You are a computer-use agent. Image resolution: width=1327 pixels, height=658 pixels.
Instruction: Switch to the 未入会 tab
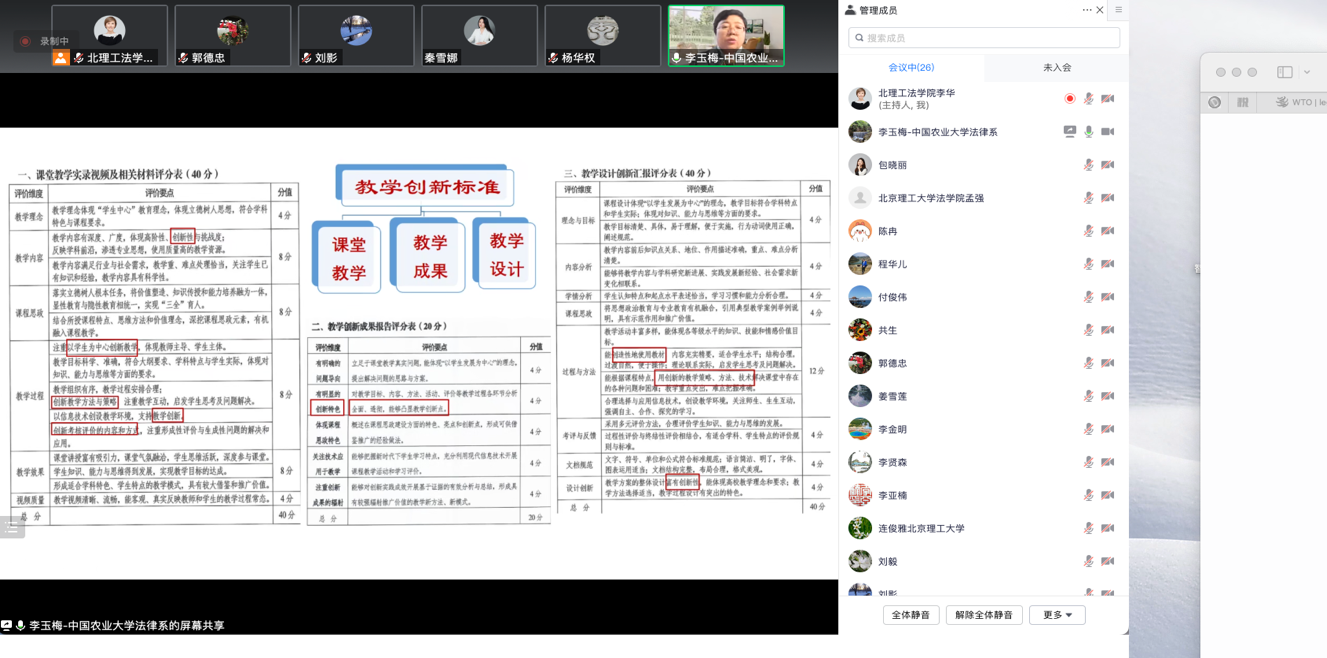pos(1057,67)
